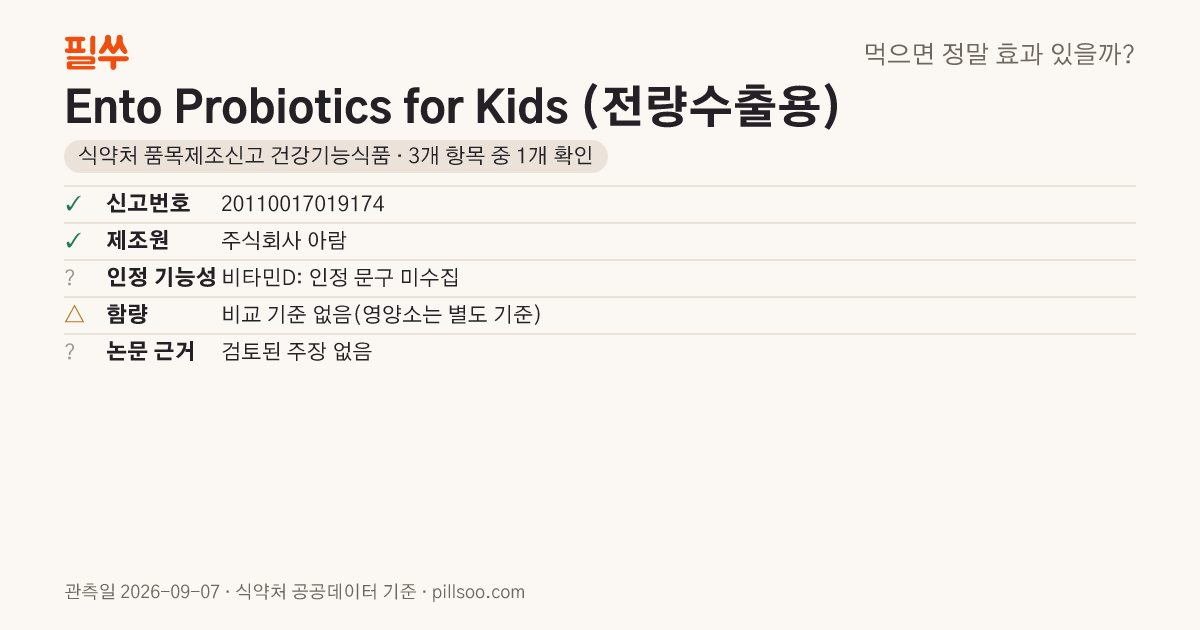The height and width of the screenshot is (630, 1200).
Task: Click the question mark beside 논문 근거
Action: coord(70,352)
